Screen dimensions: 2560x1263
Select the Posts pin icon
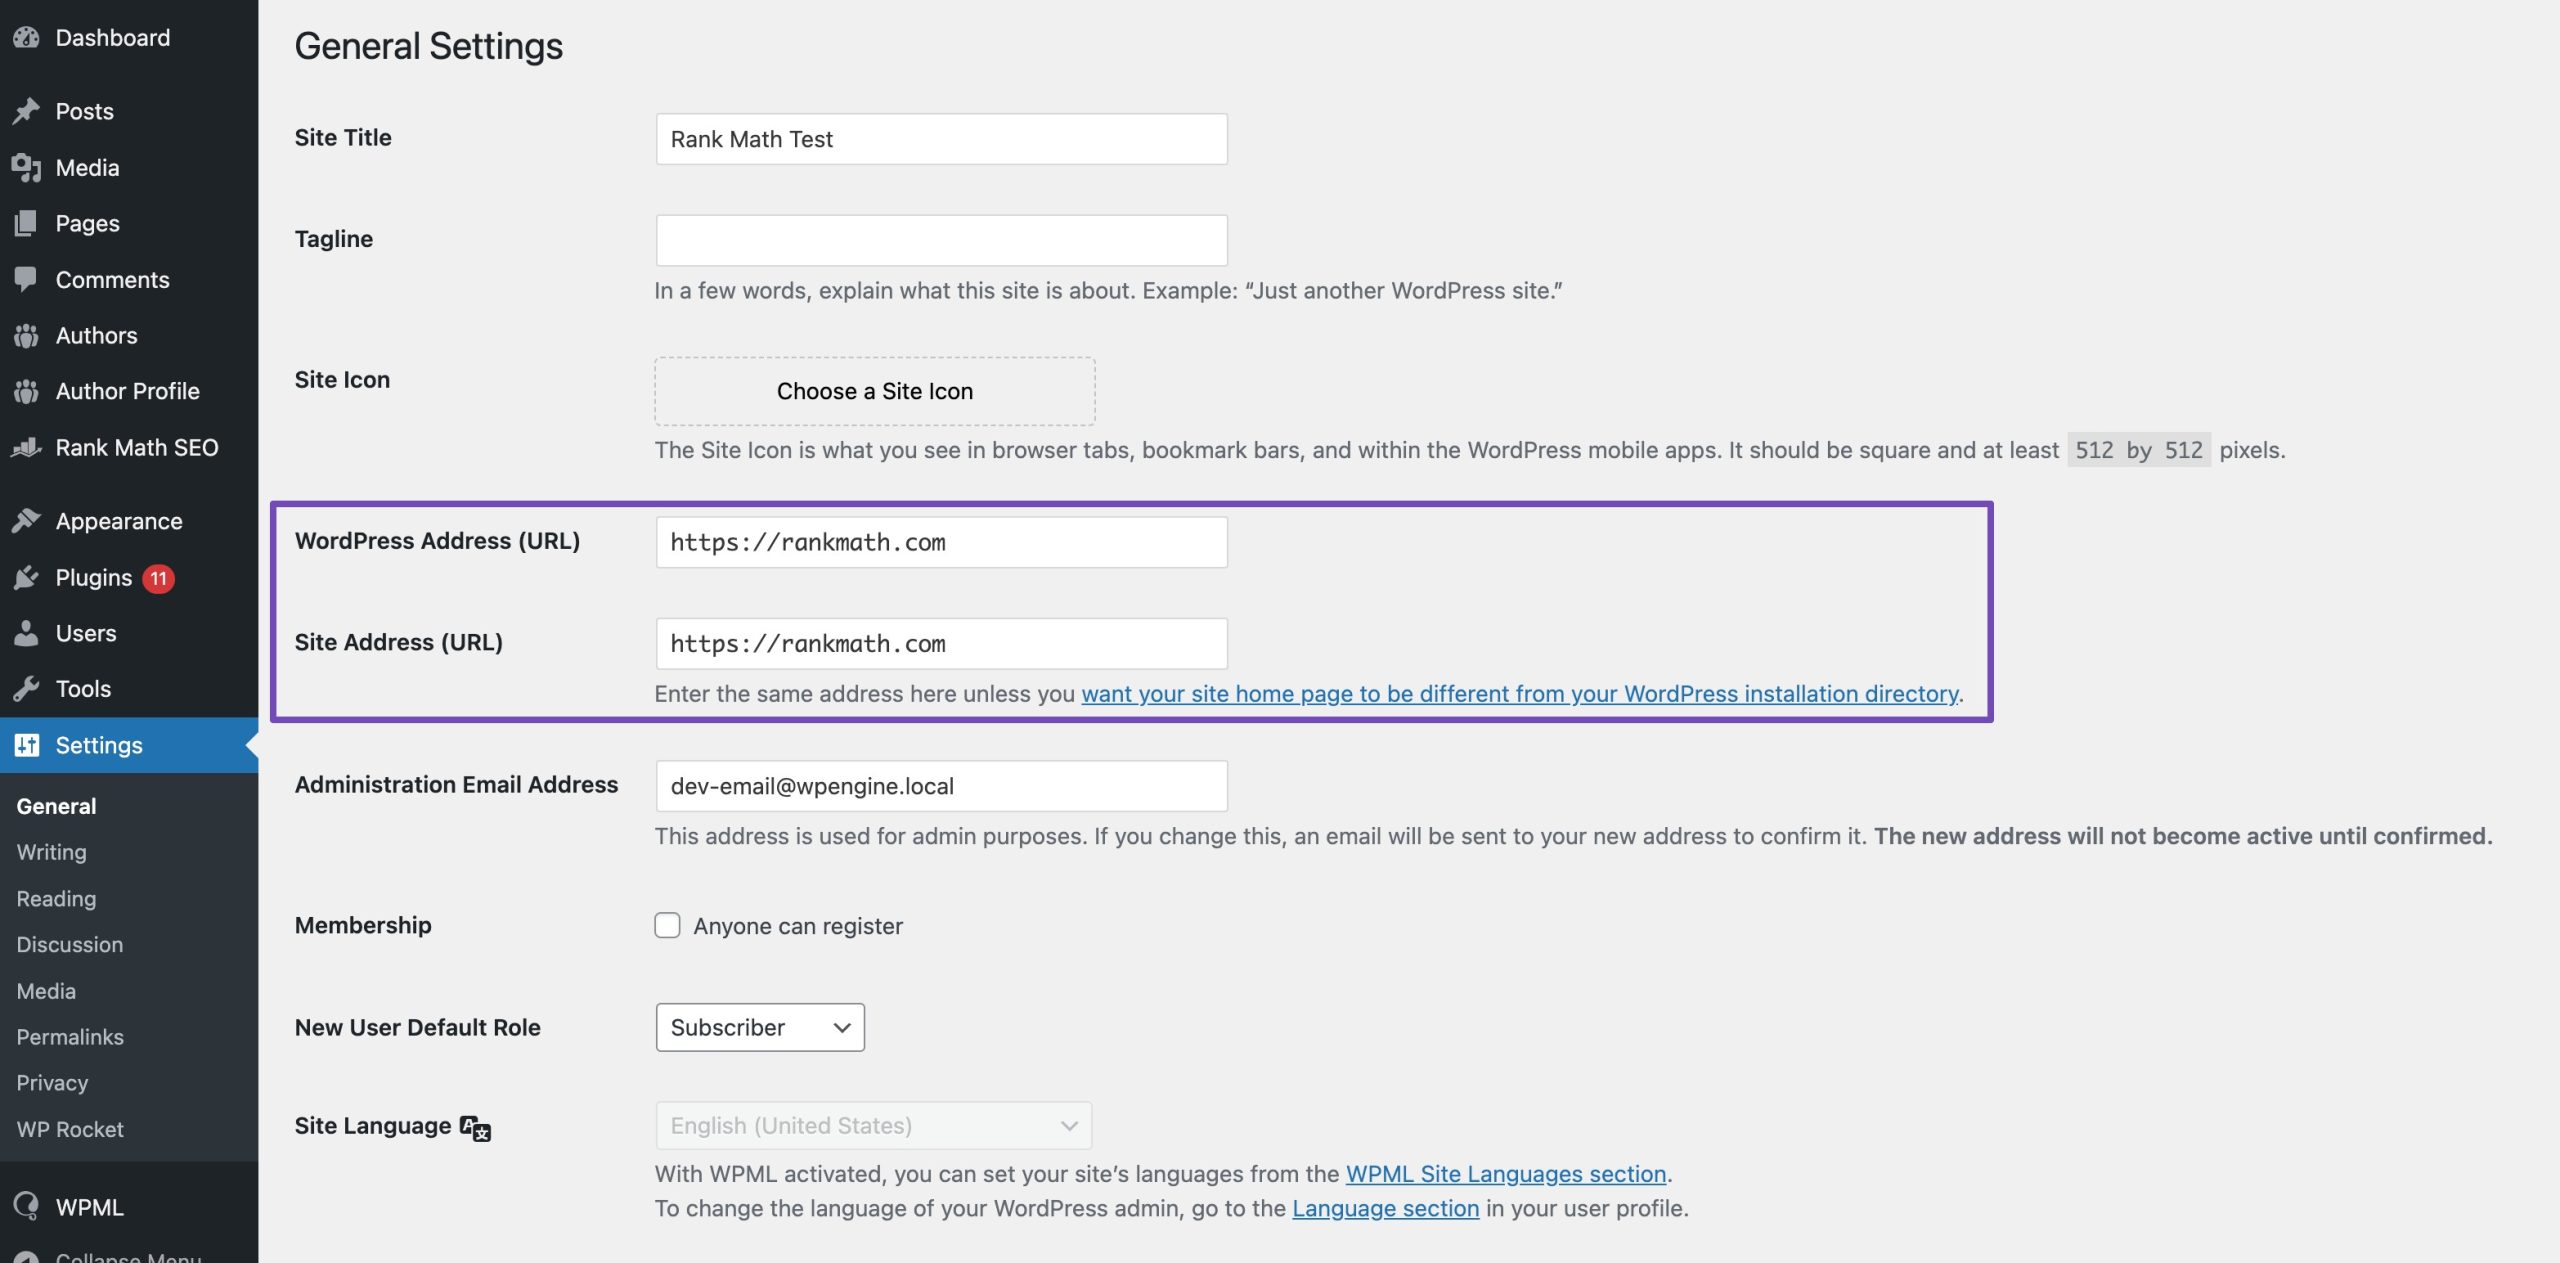coord(28,111)
